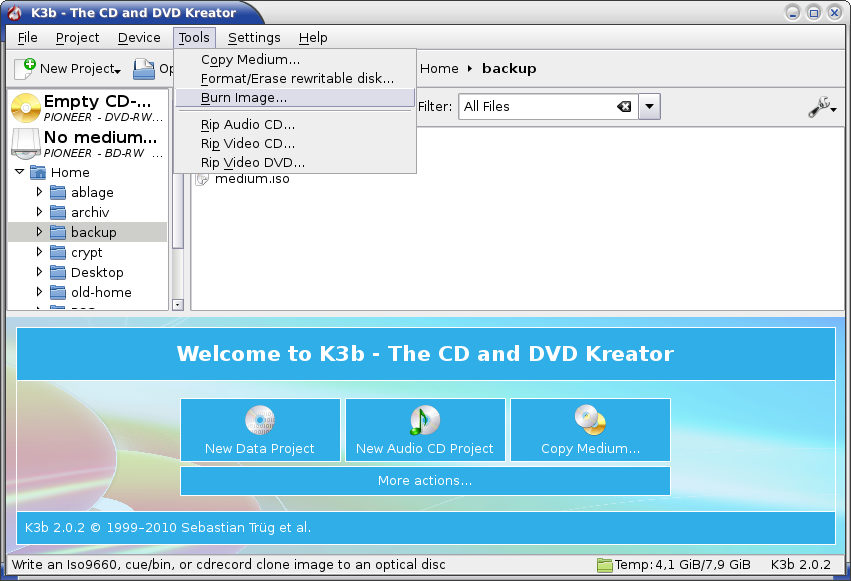851x581 pixels.
Task: Click the Temp folder icon in status bar
Action: tap(604, 565)
